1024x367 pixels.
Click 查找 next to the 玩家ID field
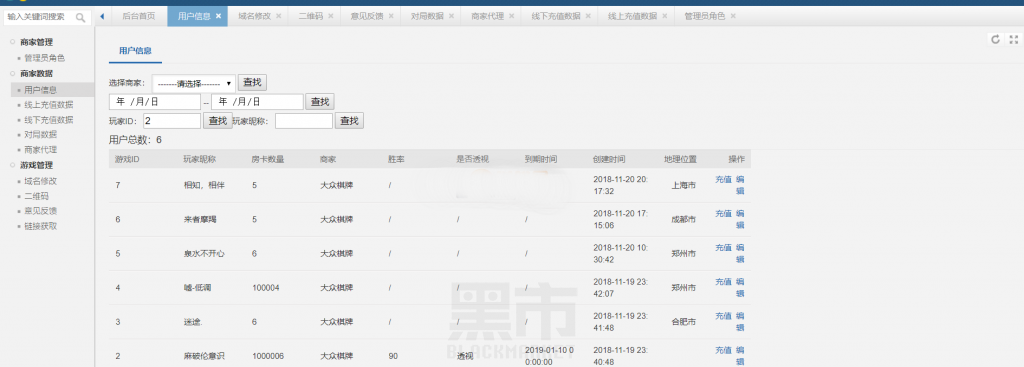click(218, 121)
